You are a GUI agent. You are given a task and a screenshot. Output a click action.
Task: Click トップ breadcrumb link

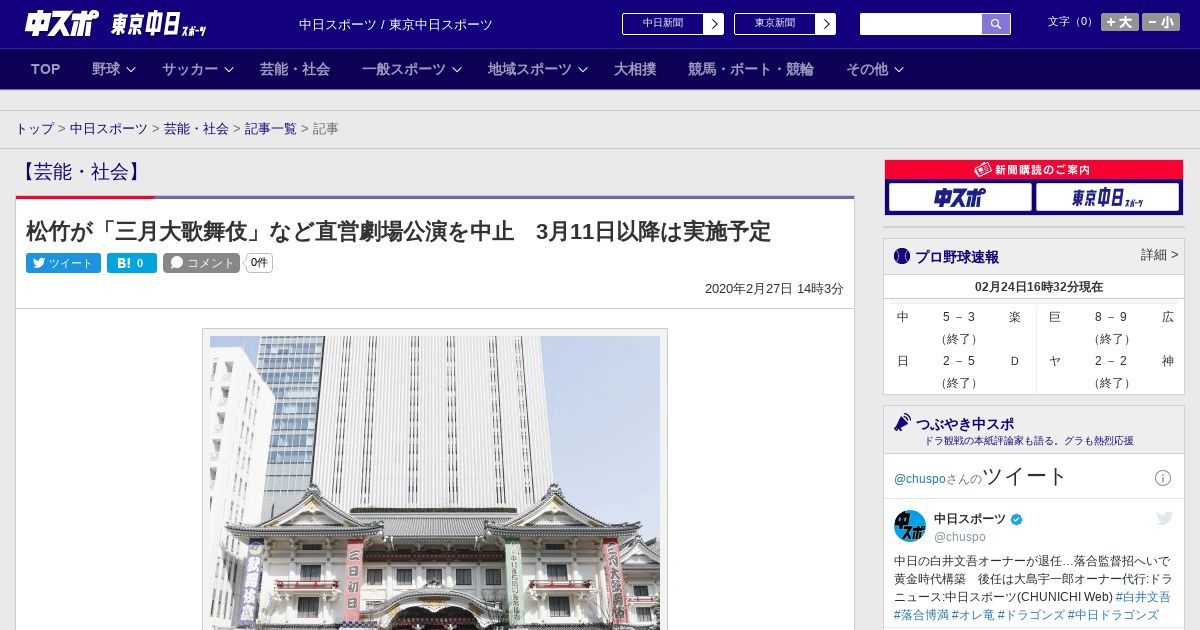pyautogui.click(x=35, y=129)
